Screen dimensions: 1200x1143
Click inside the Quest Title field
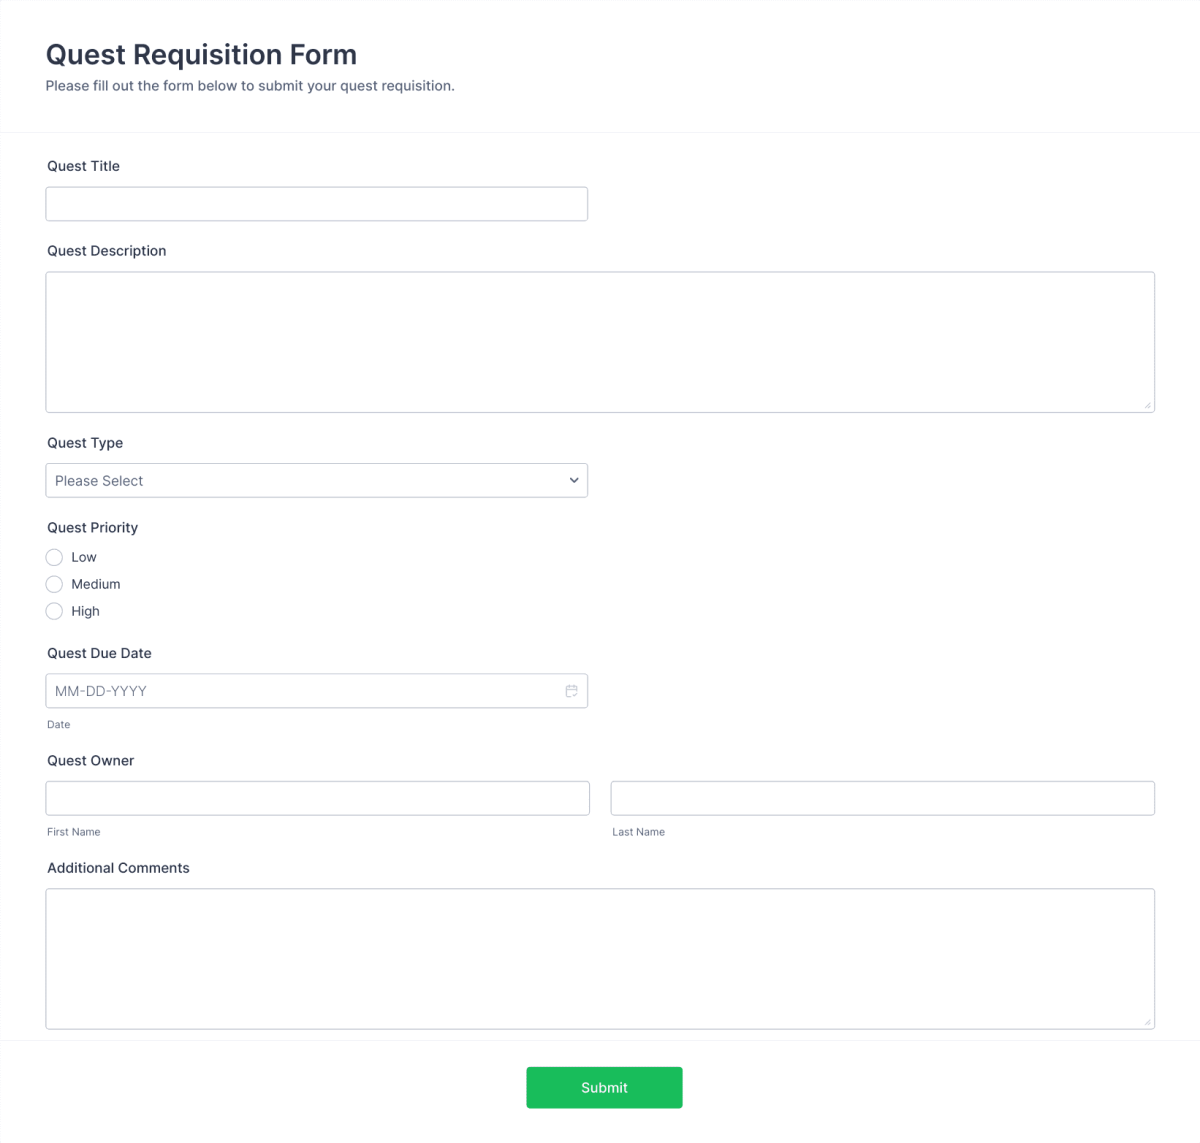tap(316, 203)
